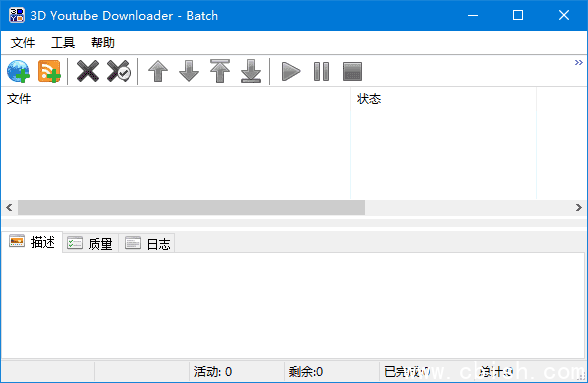Click the application icon in title bar
Screen dimensions: 588x383
(x=17, y=15)
